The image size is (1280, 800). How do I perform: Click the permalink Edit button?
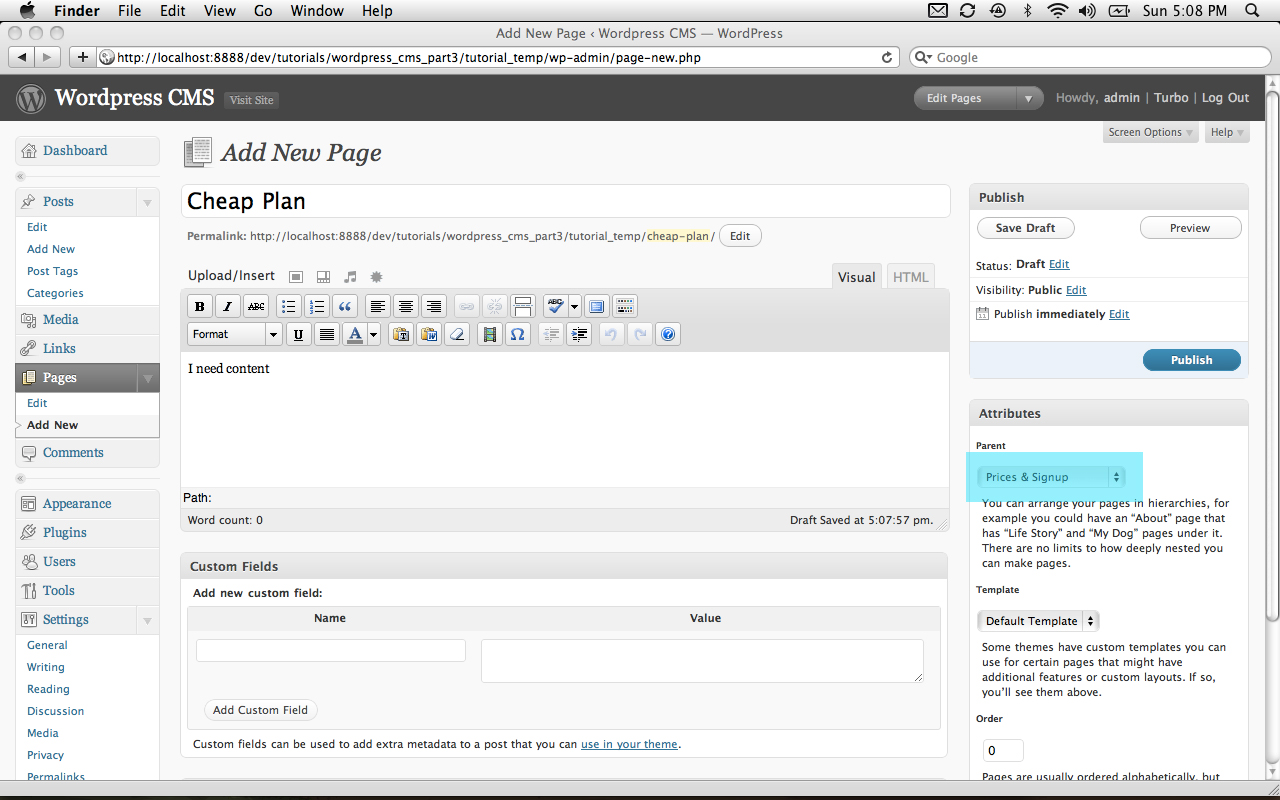(x=740, y=236)
